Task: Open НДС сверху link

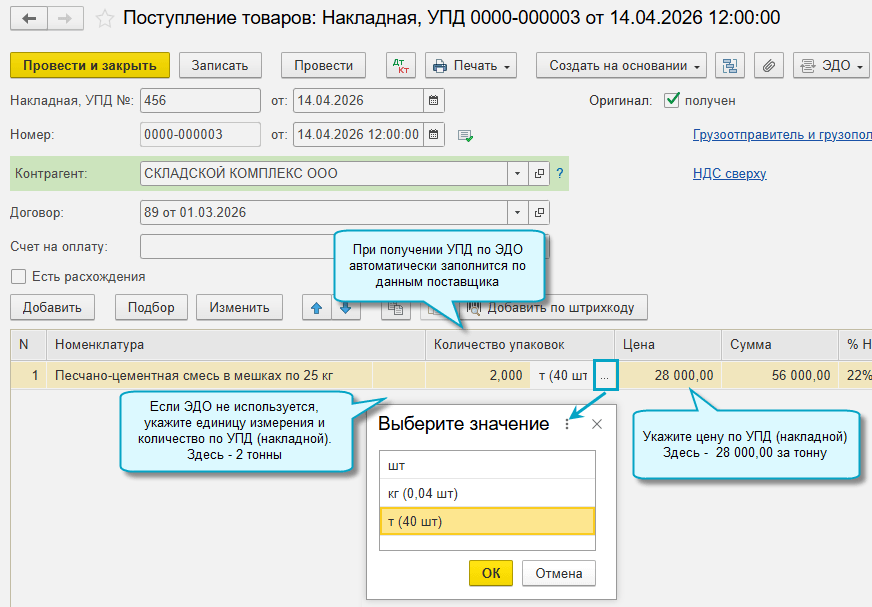Action: click(x=730, y=174)
